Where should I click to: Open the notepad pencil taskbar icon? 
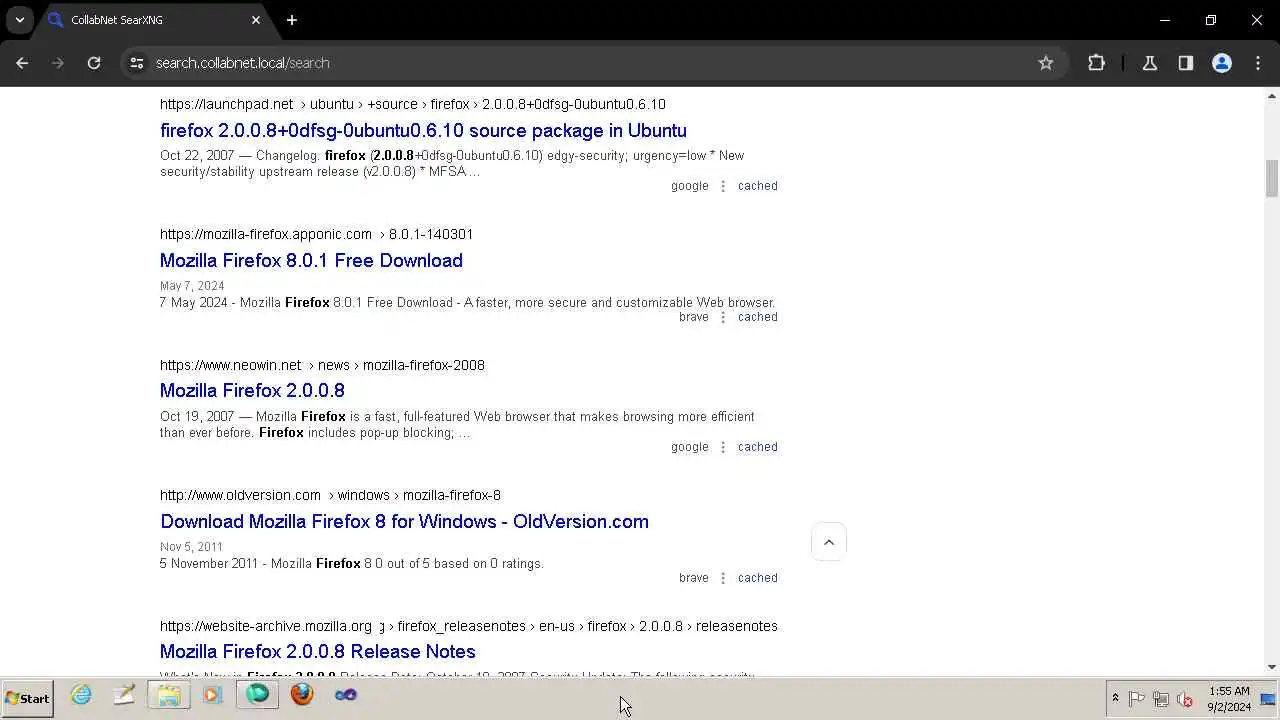[x=124, y=695]
